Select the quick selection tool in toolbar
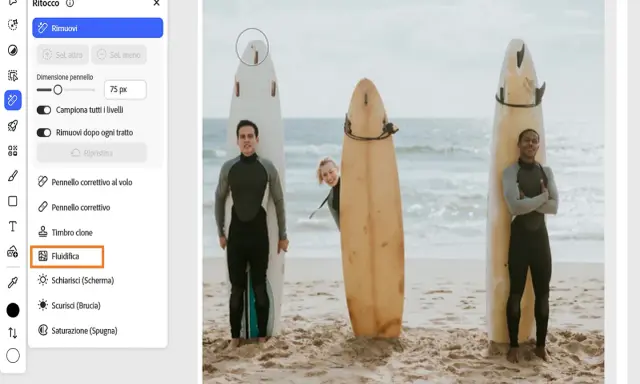Viewport: 640px width, 384px height. 13,24
